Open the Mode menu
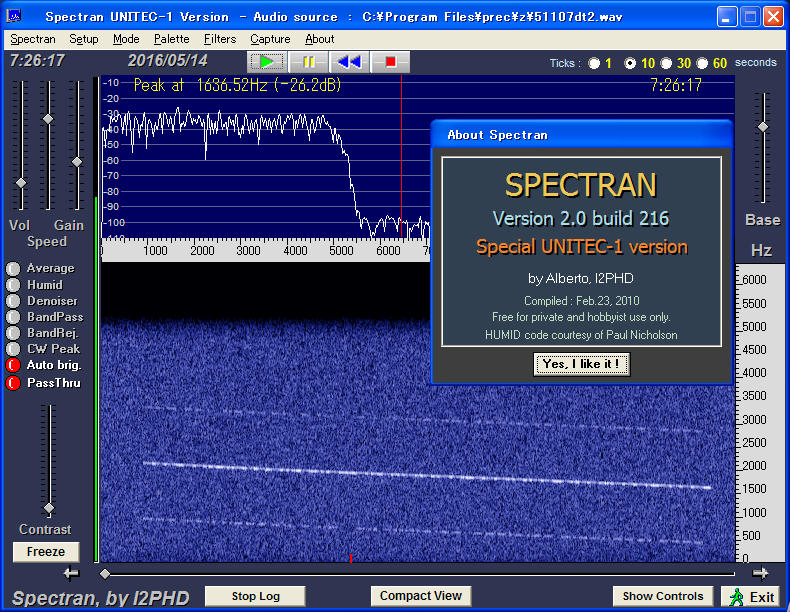 (x=126, y=39)
